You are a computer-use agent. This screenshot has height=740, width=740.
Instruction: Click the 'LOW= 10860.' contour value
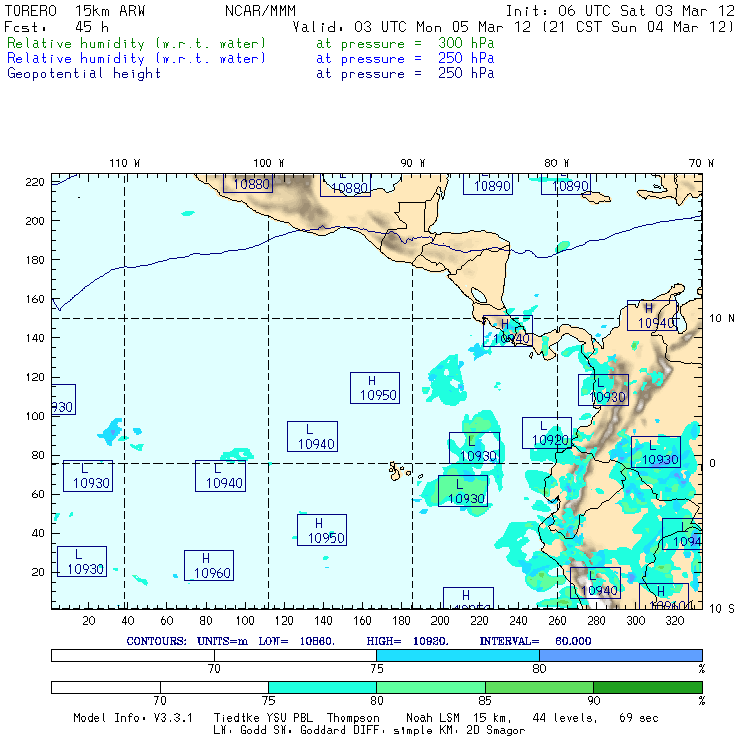296,641
